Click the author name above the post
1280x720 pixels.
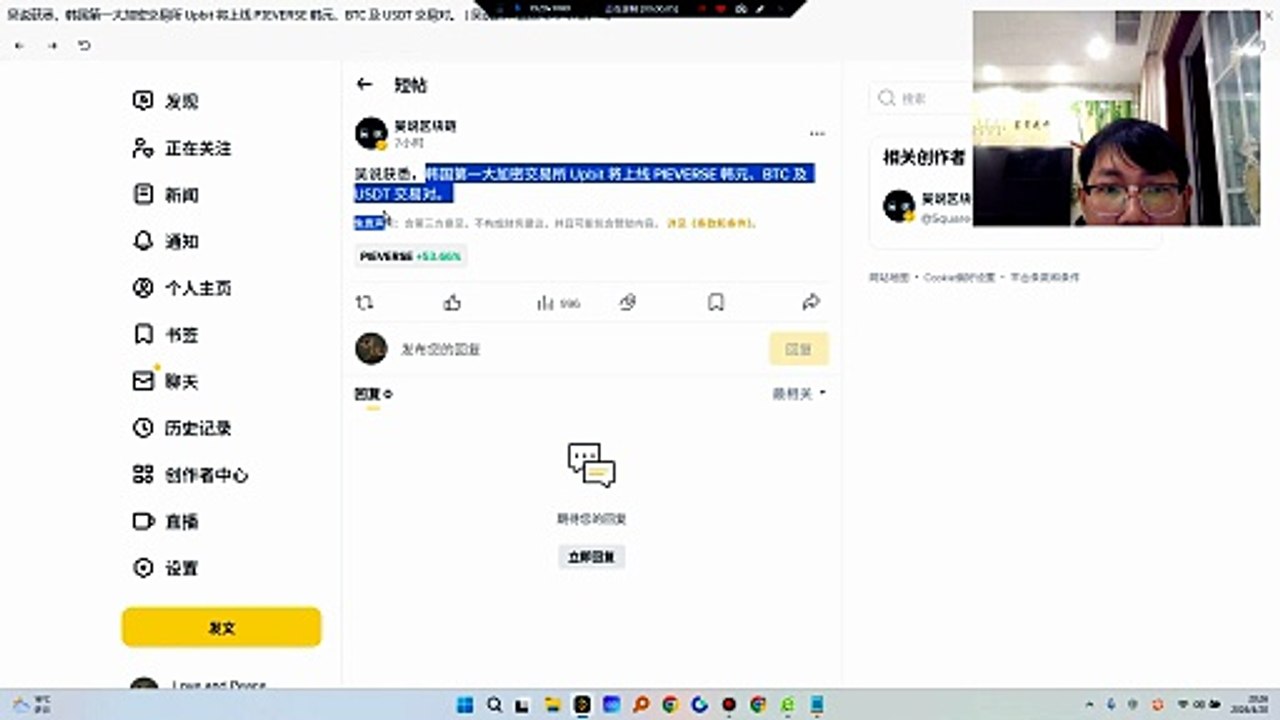tap(425, 127)
